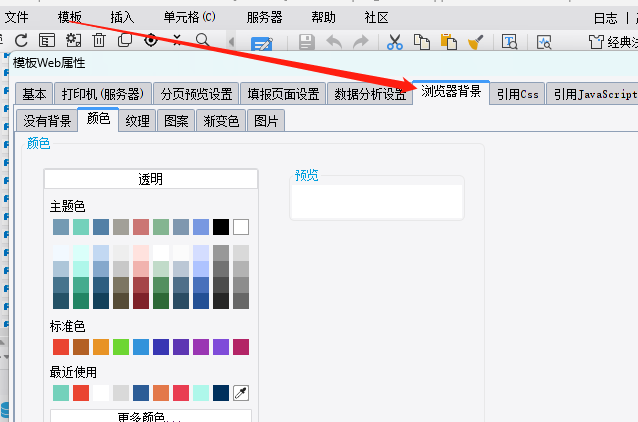Choose the crimson rose swatch in 标准色
This screenshot has width=638, height=422.
241,347
